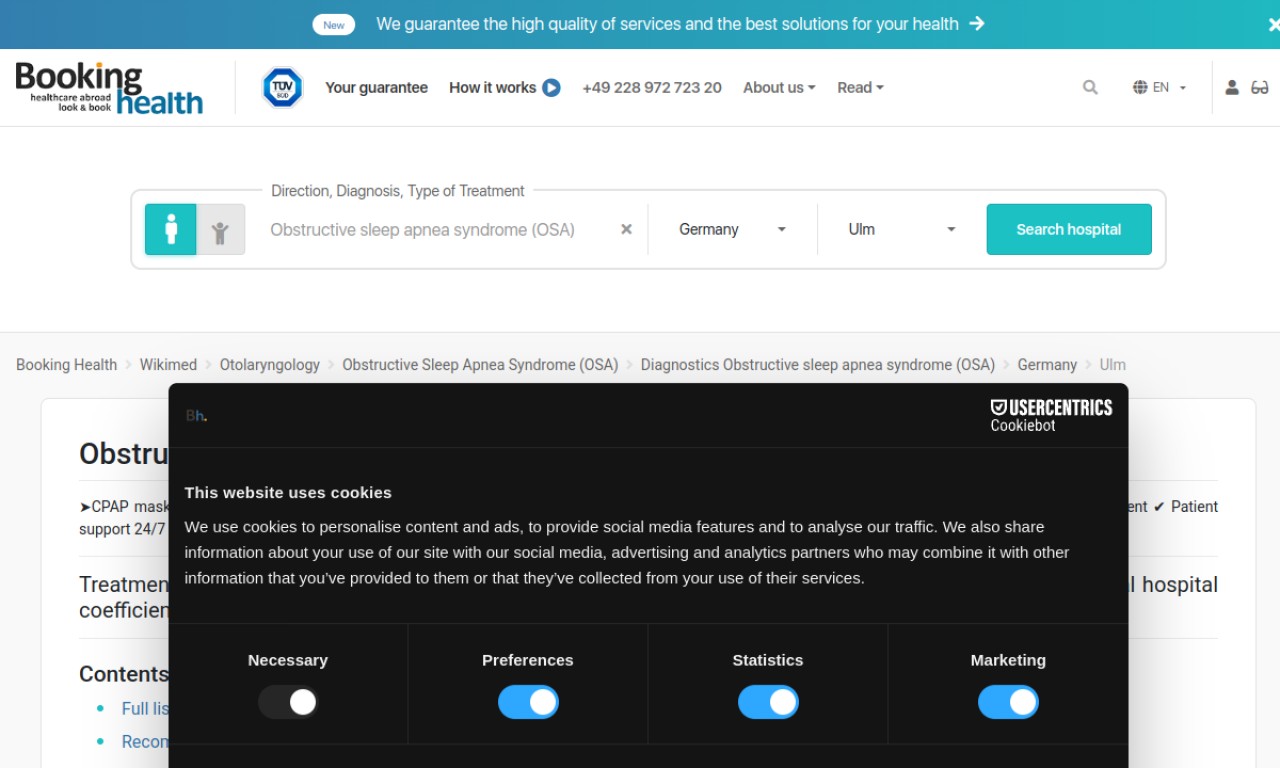Open search with the magnifier icon
Screen dimensions: 1280x768
[x=1090, y=88]
